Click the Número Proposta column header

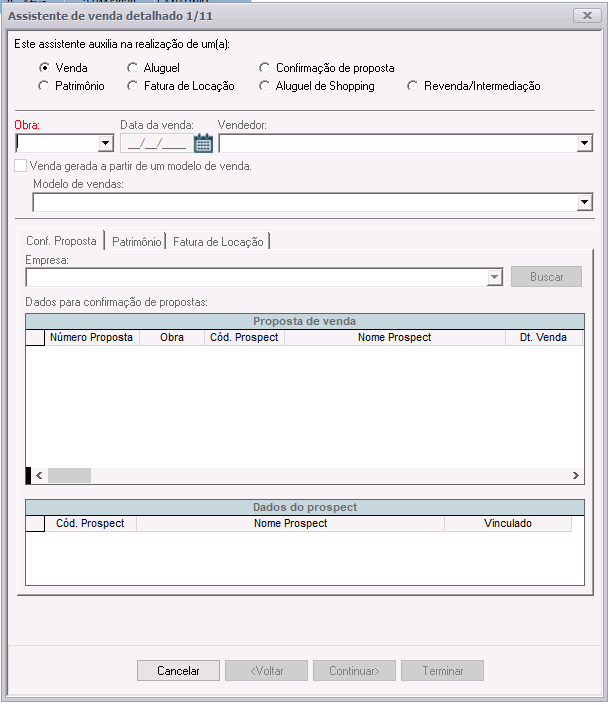92,337
